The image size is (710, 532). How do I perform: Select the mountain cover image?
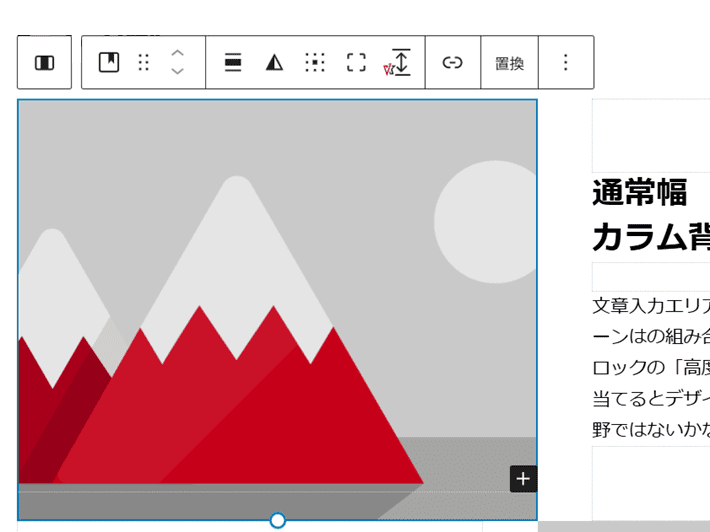pos(277,310)
